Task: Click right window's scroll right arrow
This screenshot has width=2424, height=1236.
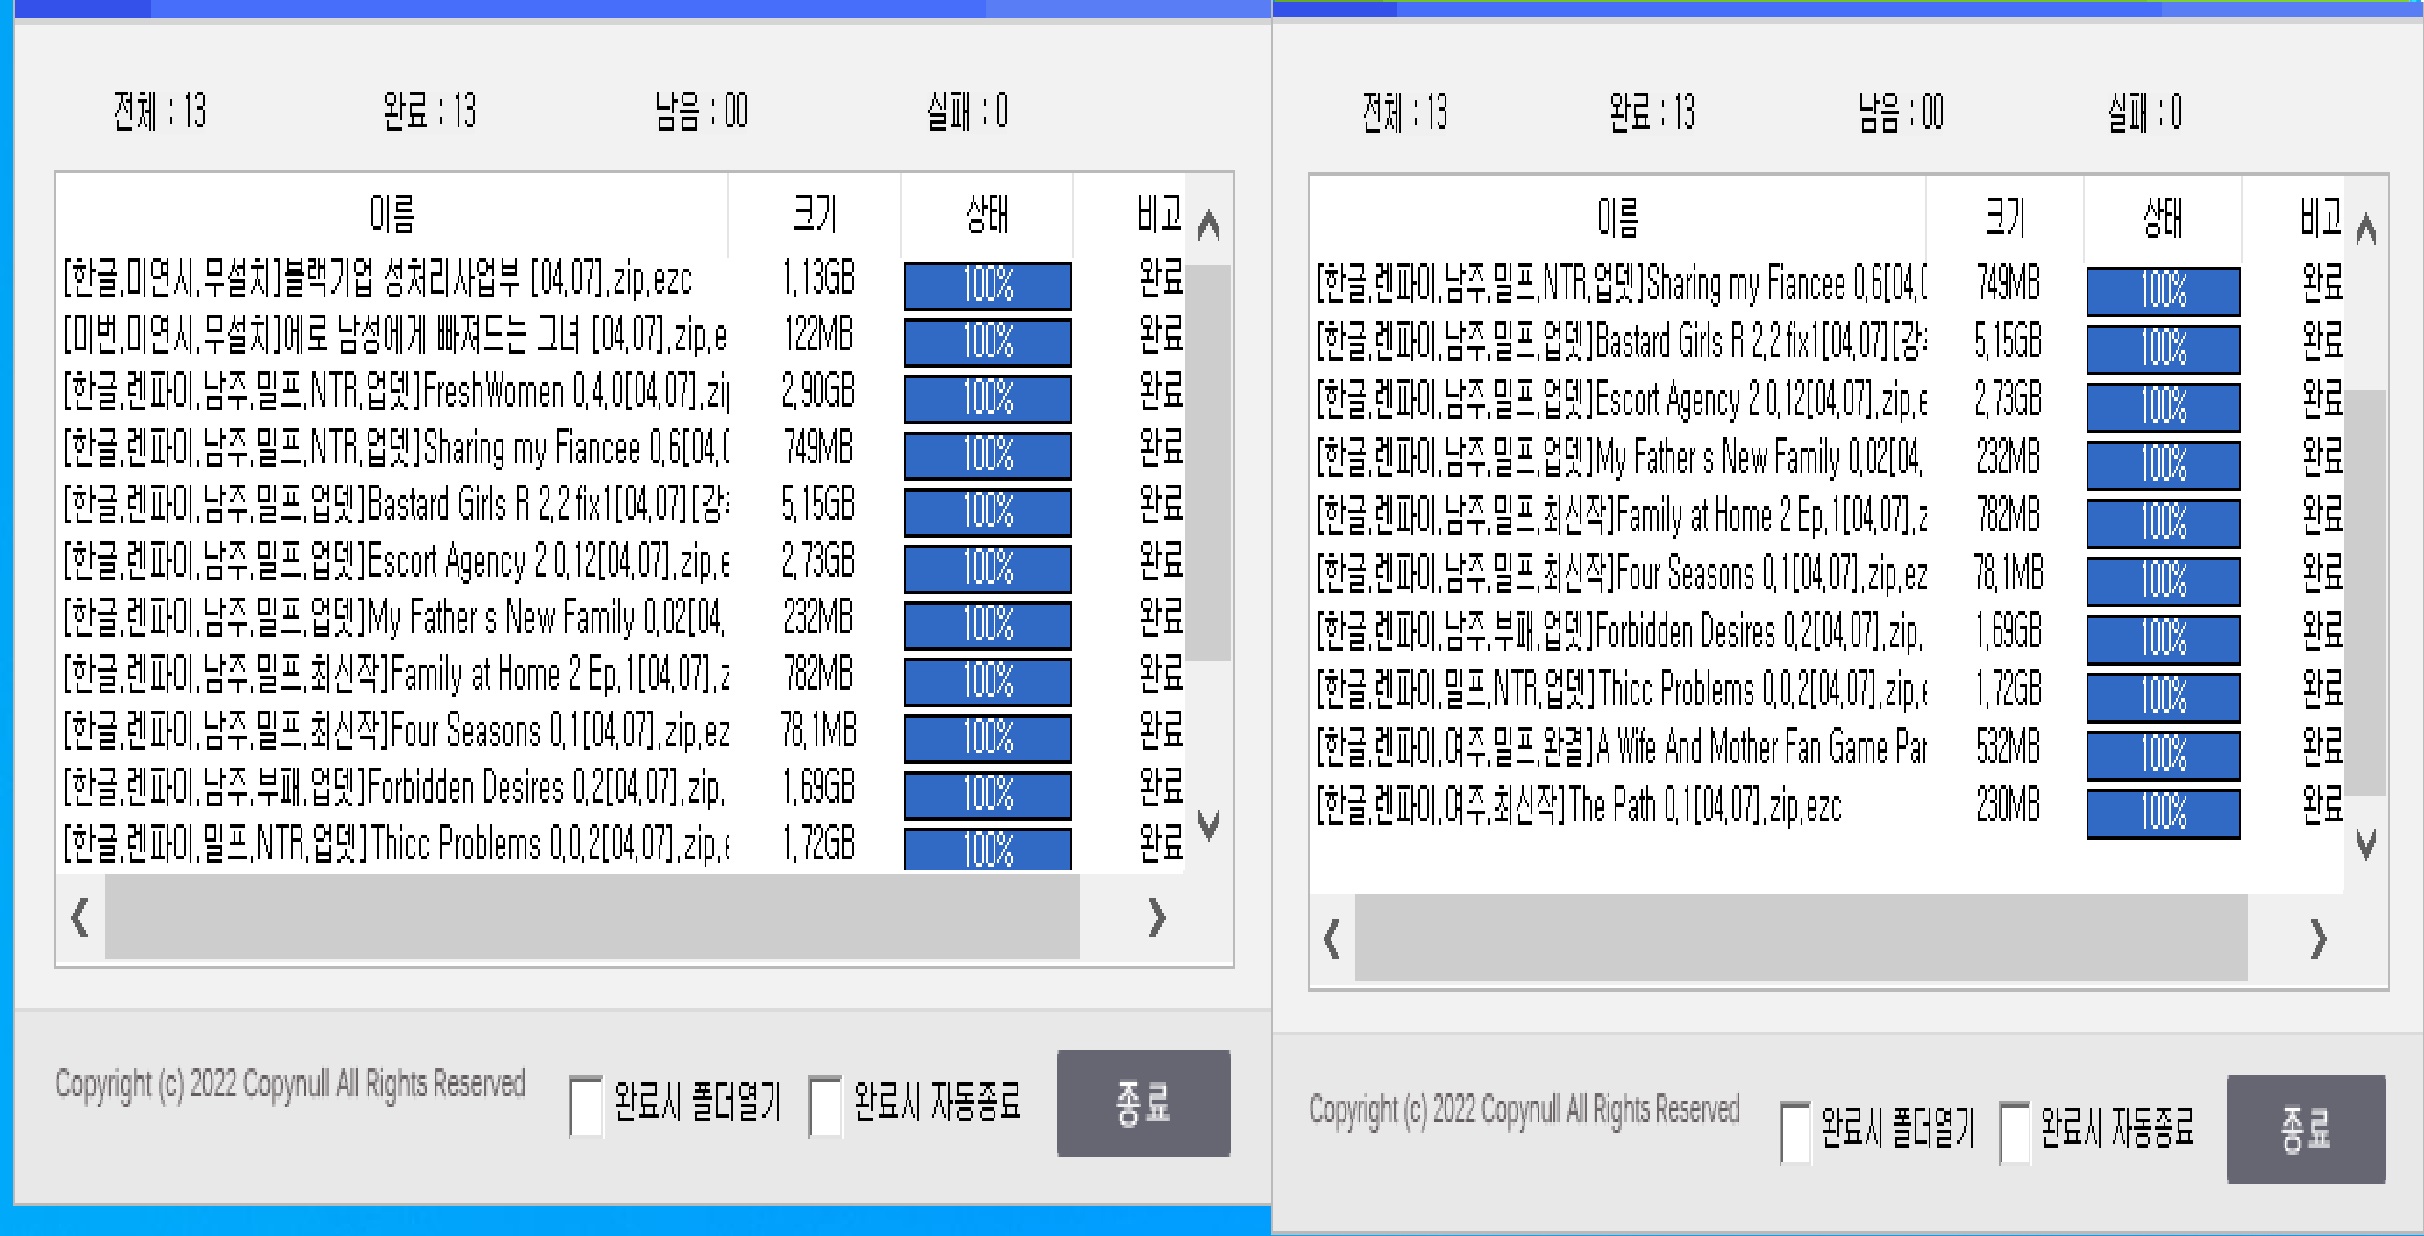Action: click(x=2318, y=939)
